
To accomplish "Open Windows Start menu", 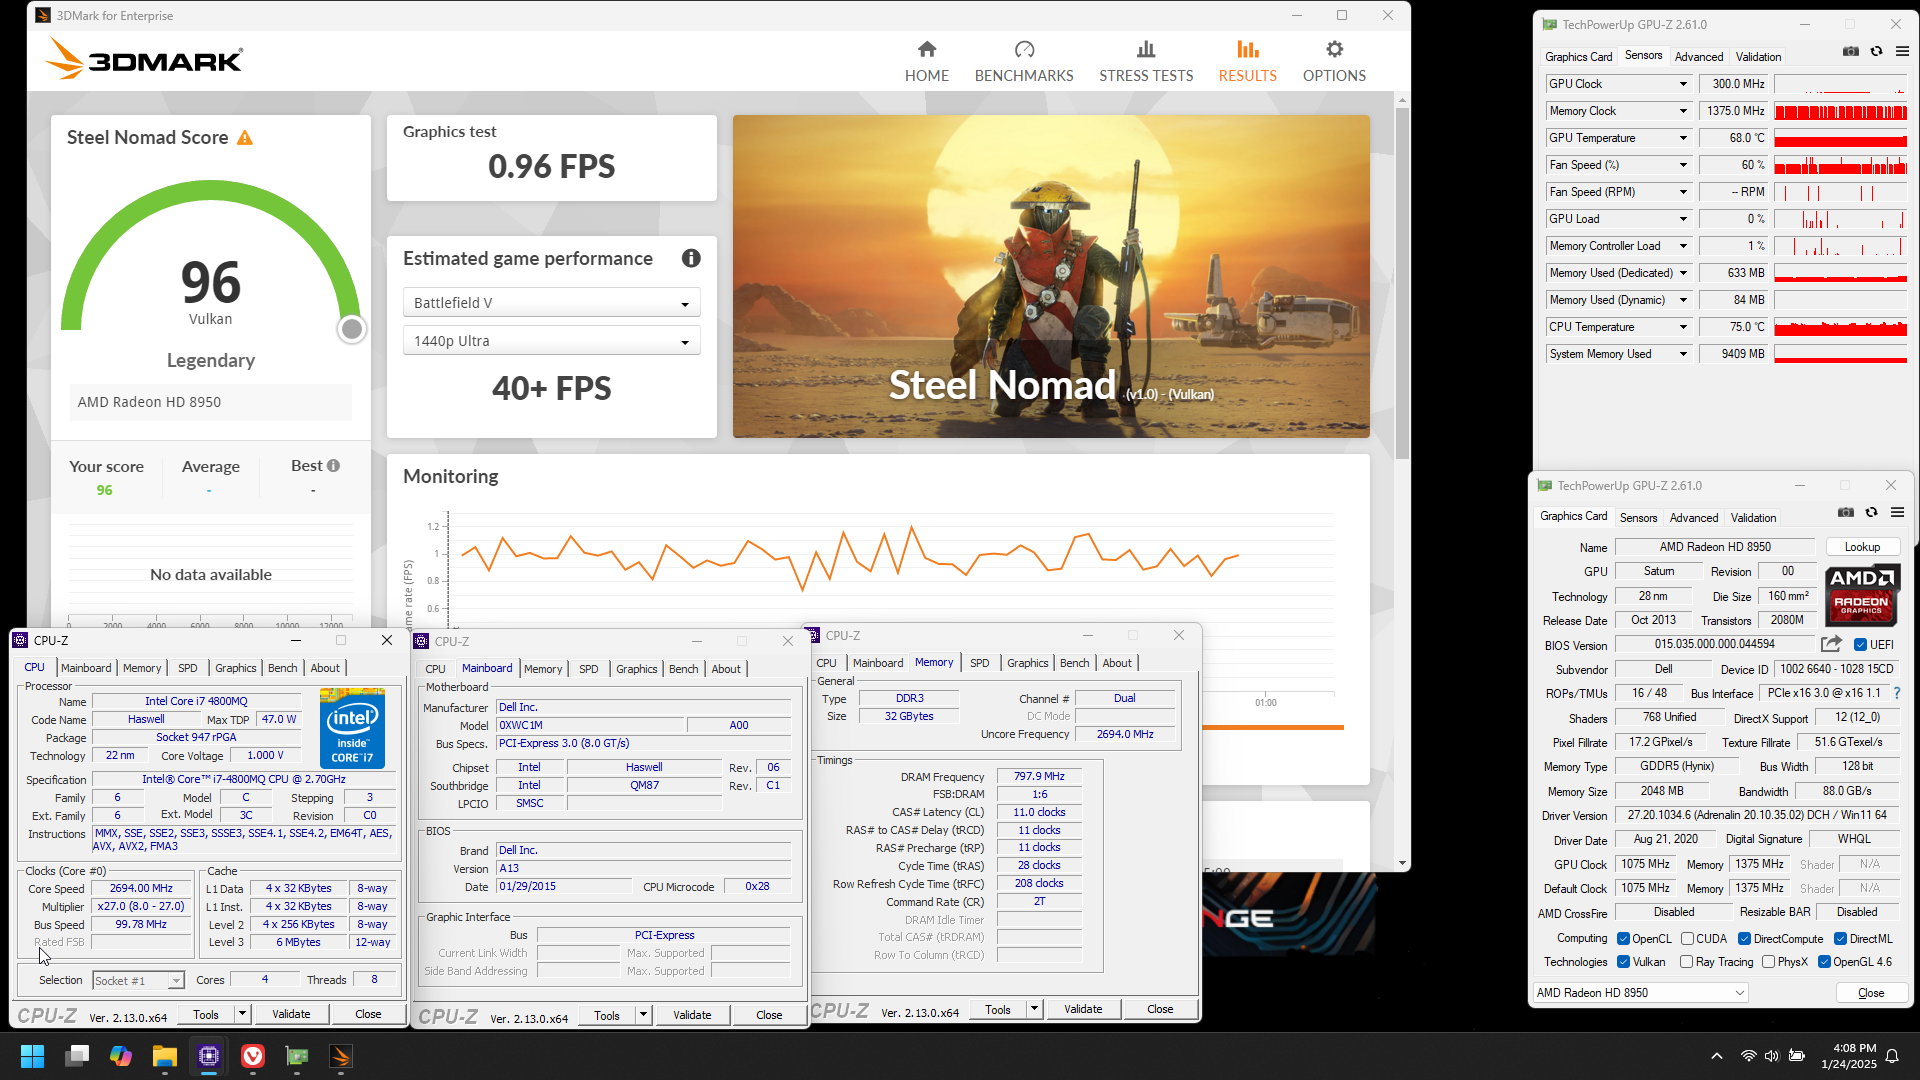I will pyautogui.click(x=32, y=1056).
